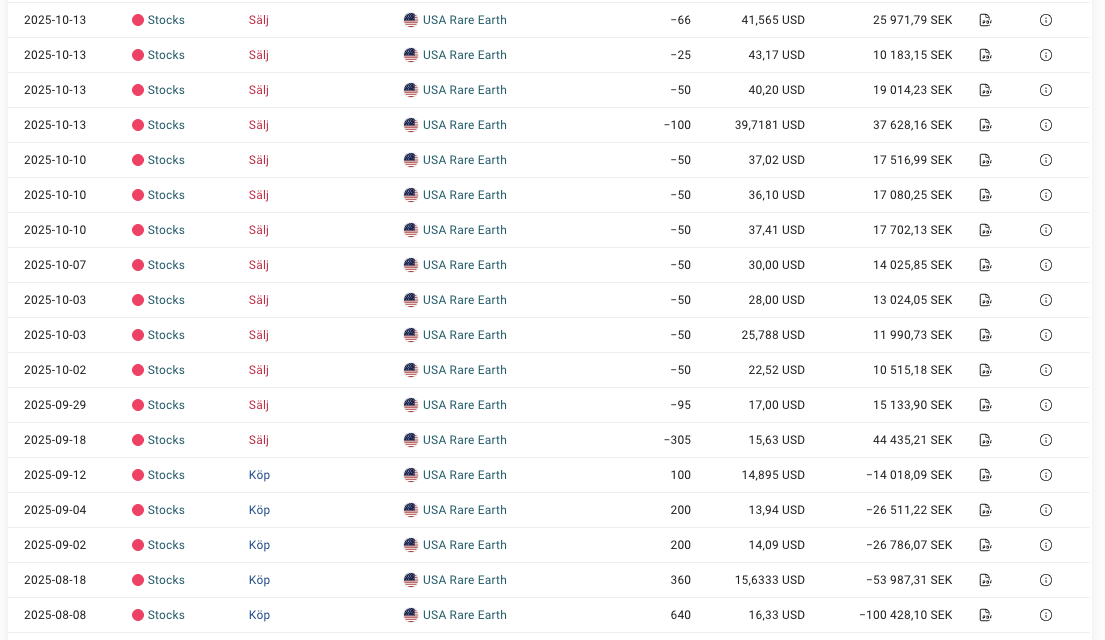Click info icon on 2025-10-02 row
The height and width of the screenshot is (640, 1105).
tap(1046, 370)
